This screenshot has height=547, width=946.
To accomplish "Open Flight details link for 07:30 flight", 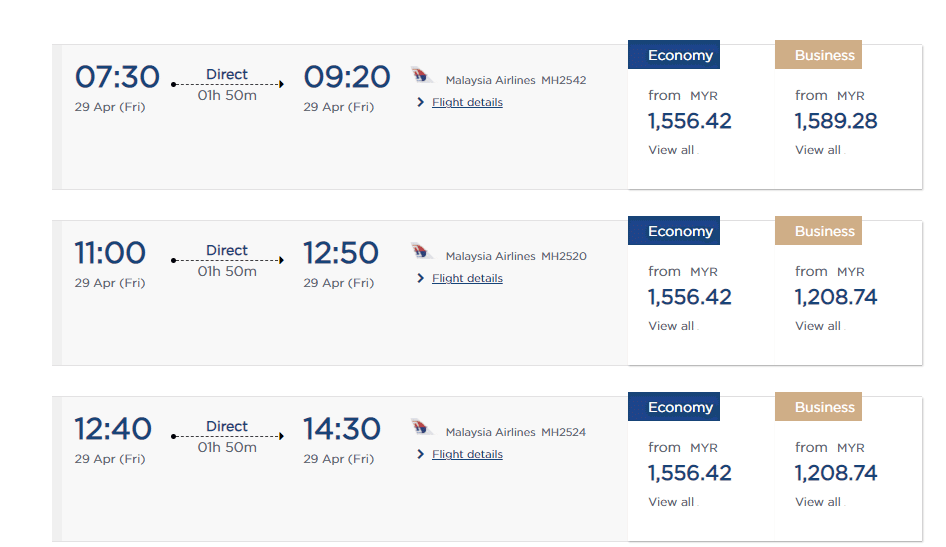I will pos(467,103).
